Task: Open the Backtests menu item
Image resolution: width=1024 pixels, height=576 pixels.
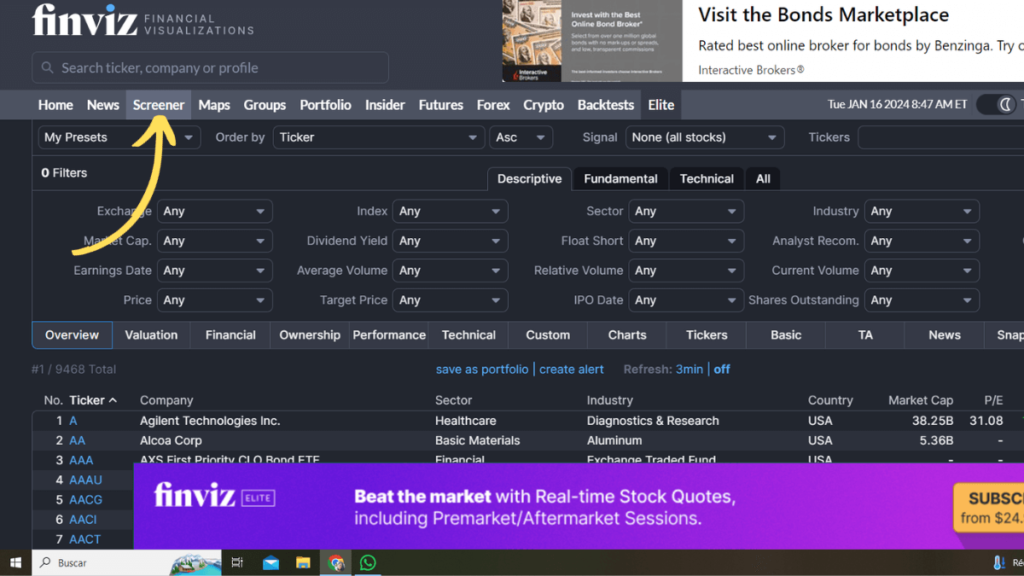Action: click(605, 104)
